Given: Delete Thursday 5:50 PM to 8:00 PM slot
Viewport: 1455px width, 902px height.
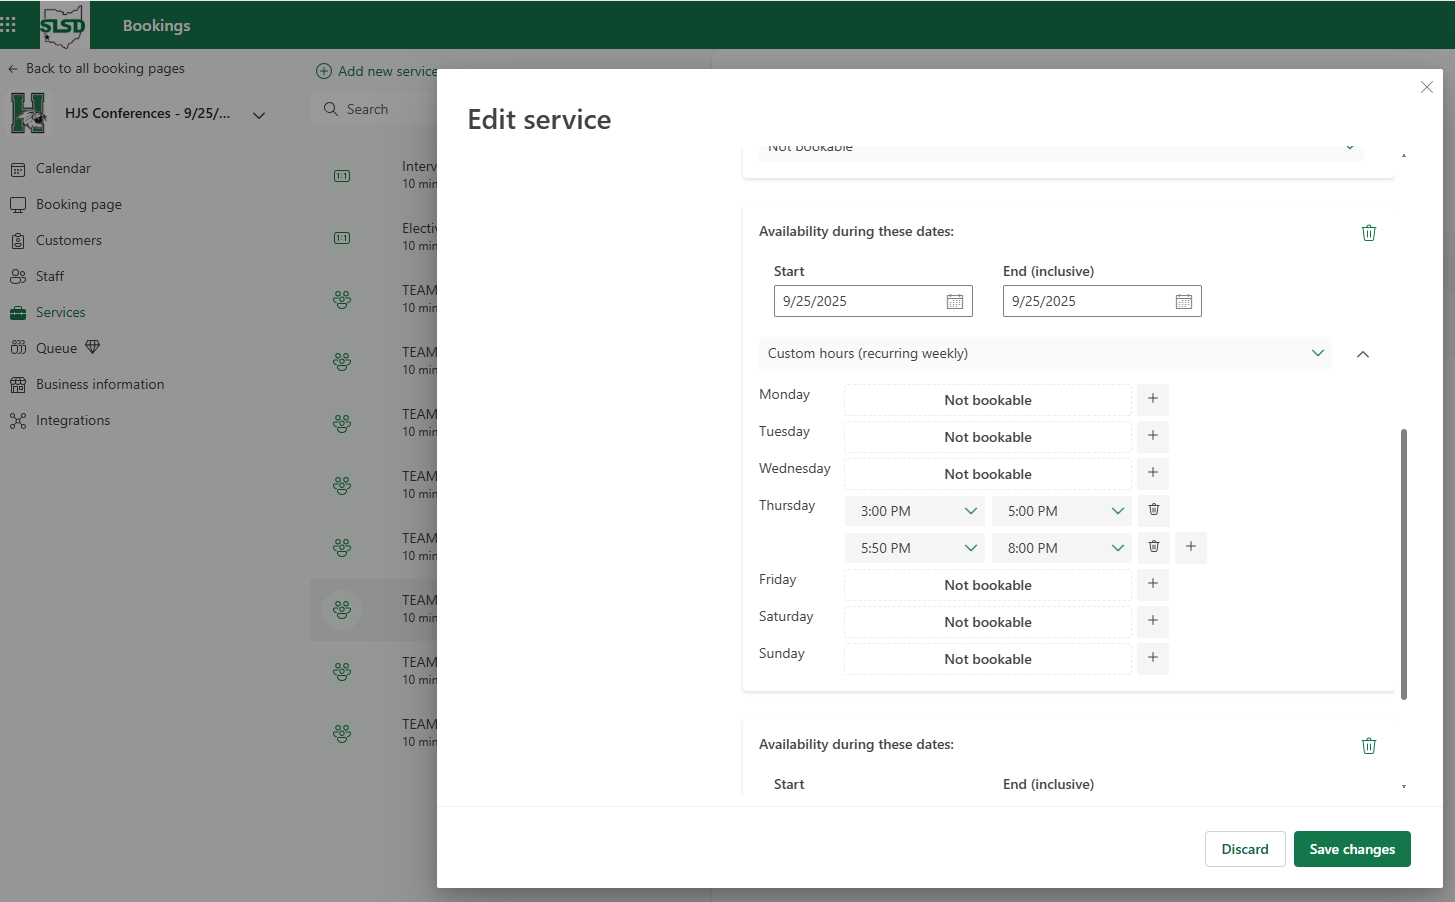Looking at the screenshot, I should (x=1153, y=547).
